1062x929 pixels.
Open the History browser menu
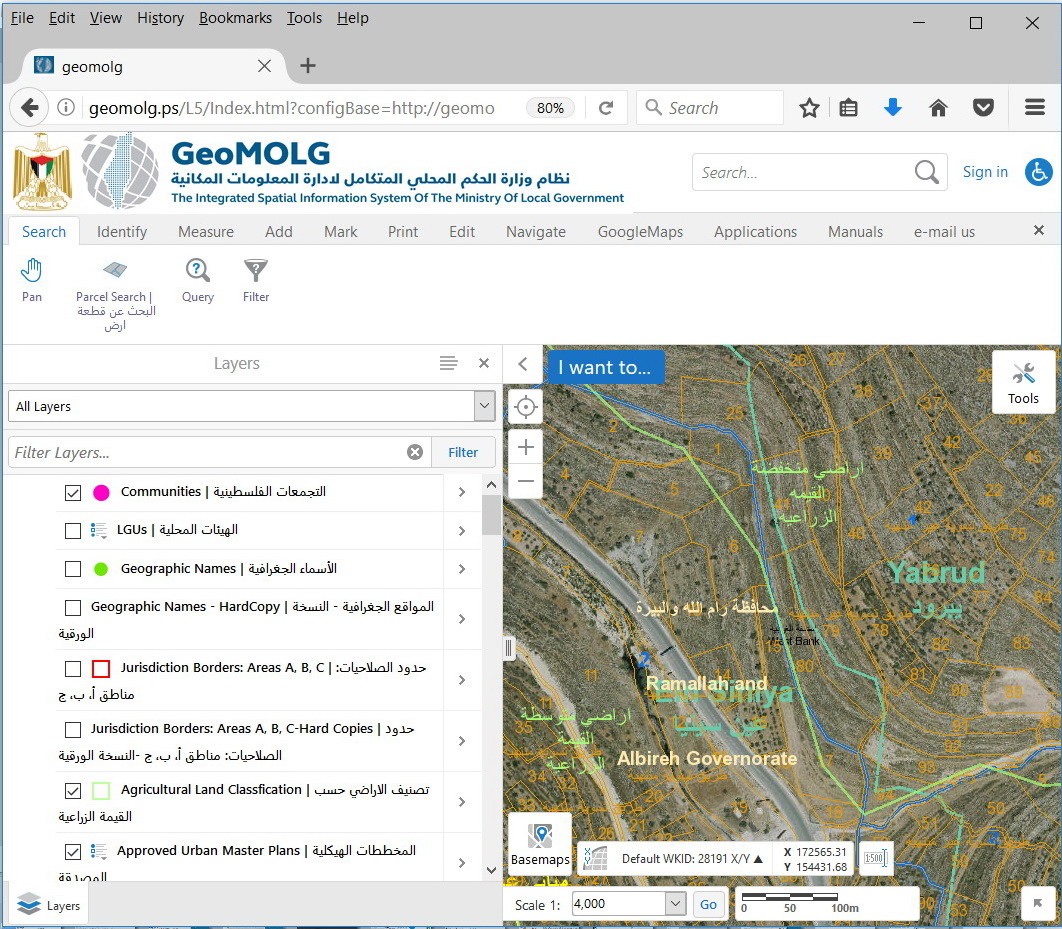click(161, 18)
